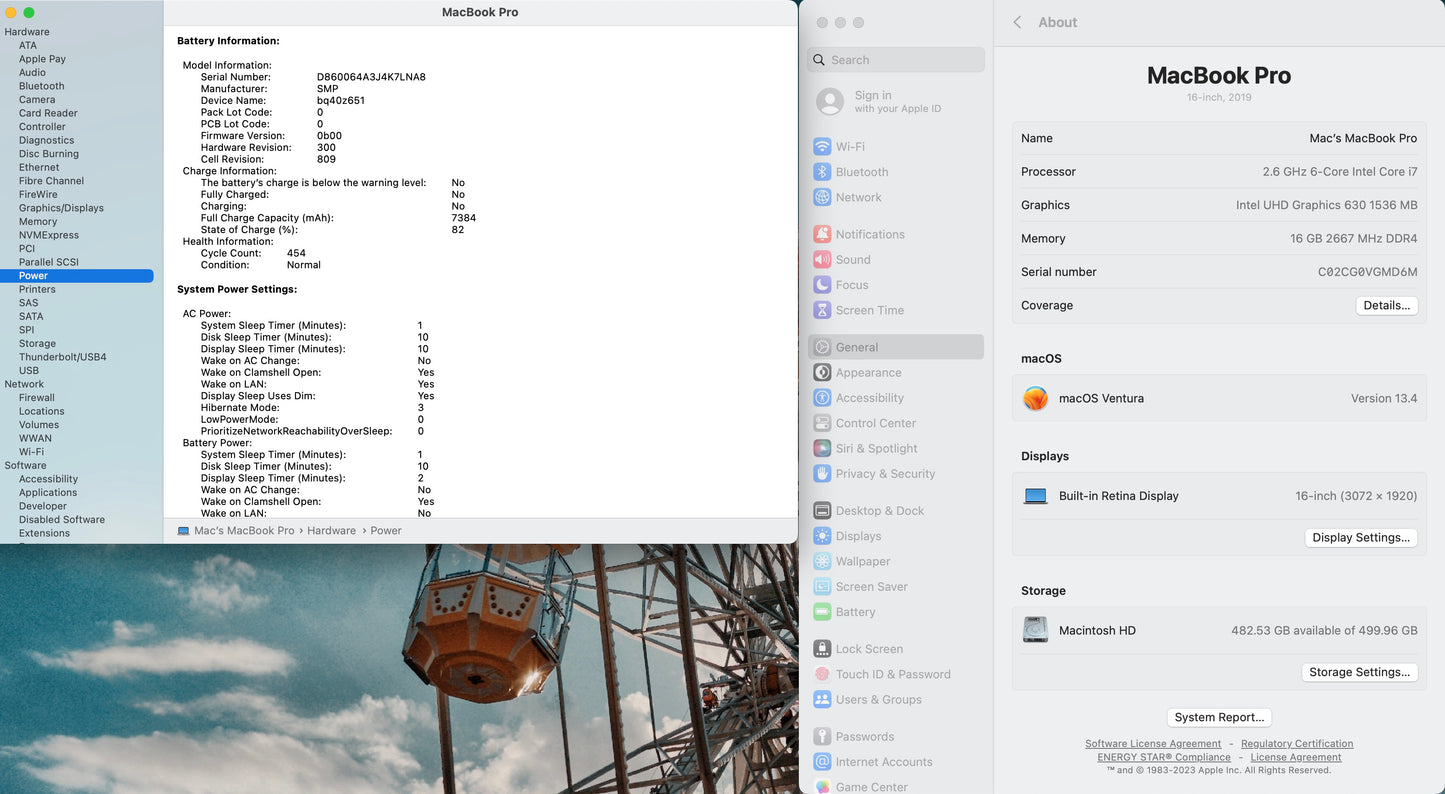
Task: Click the Macintosh HD drive icon
Action: point(1035,630)
